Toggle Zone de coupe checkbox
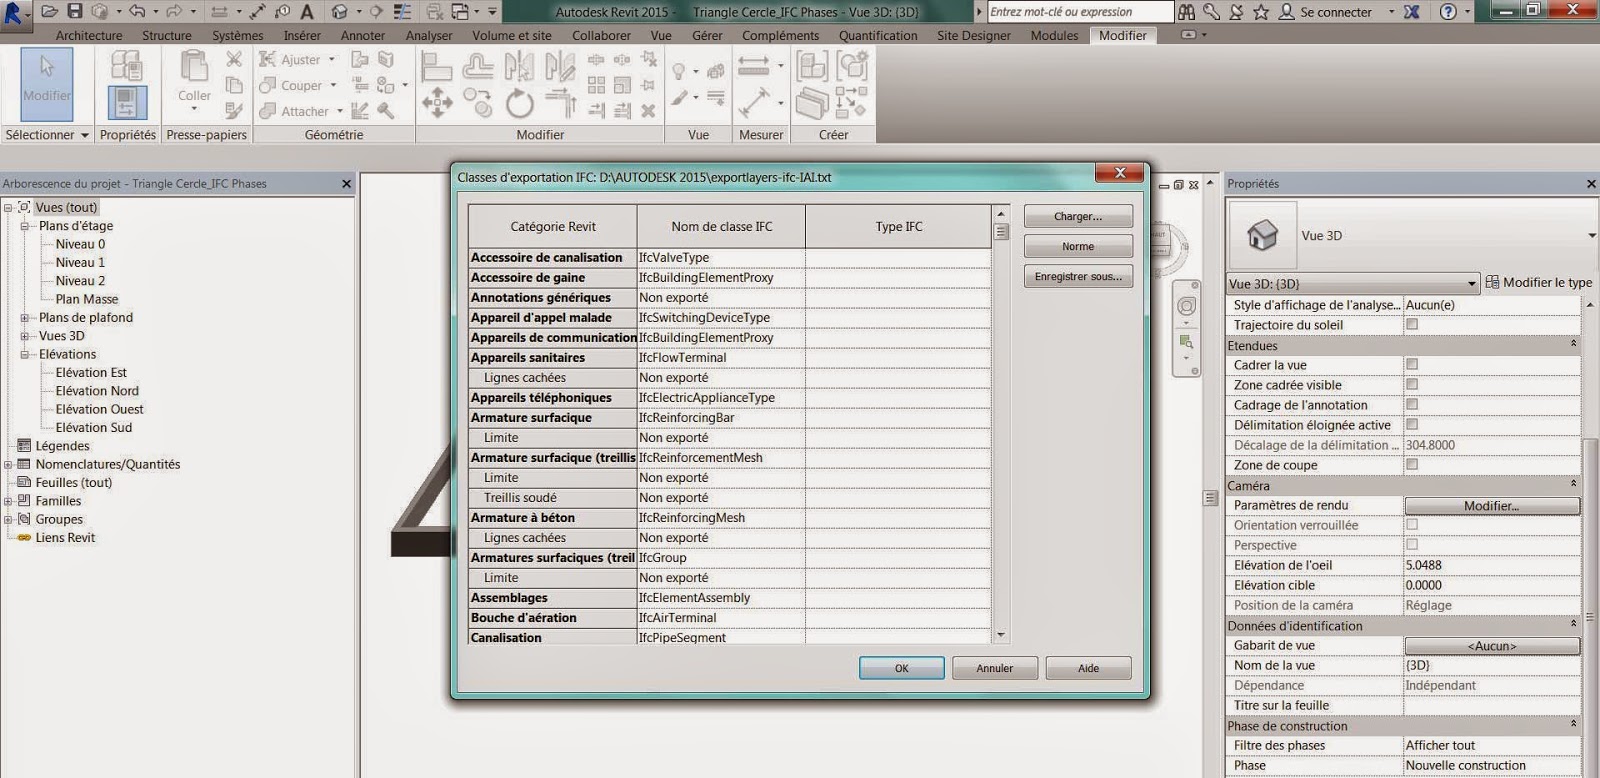The width and height of the screenshot is (1600, 778). 1412,464
